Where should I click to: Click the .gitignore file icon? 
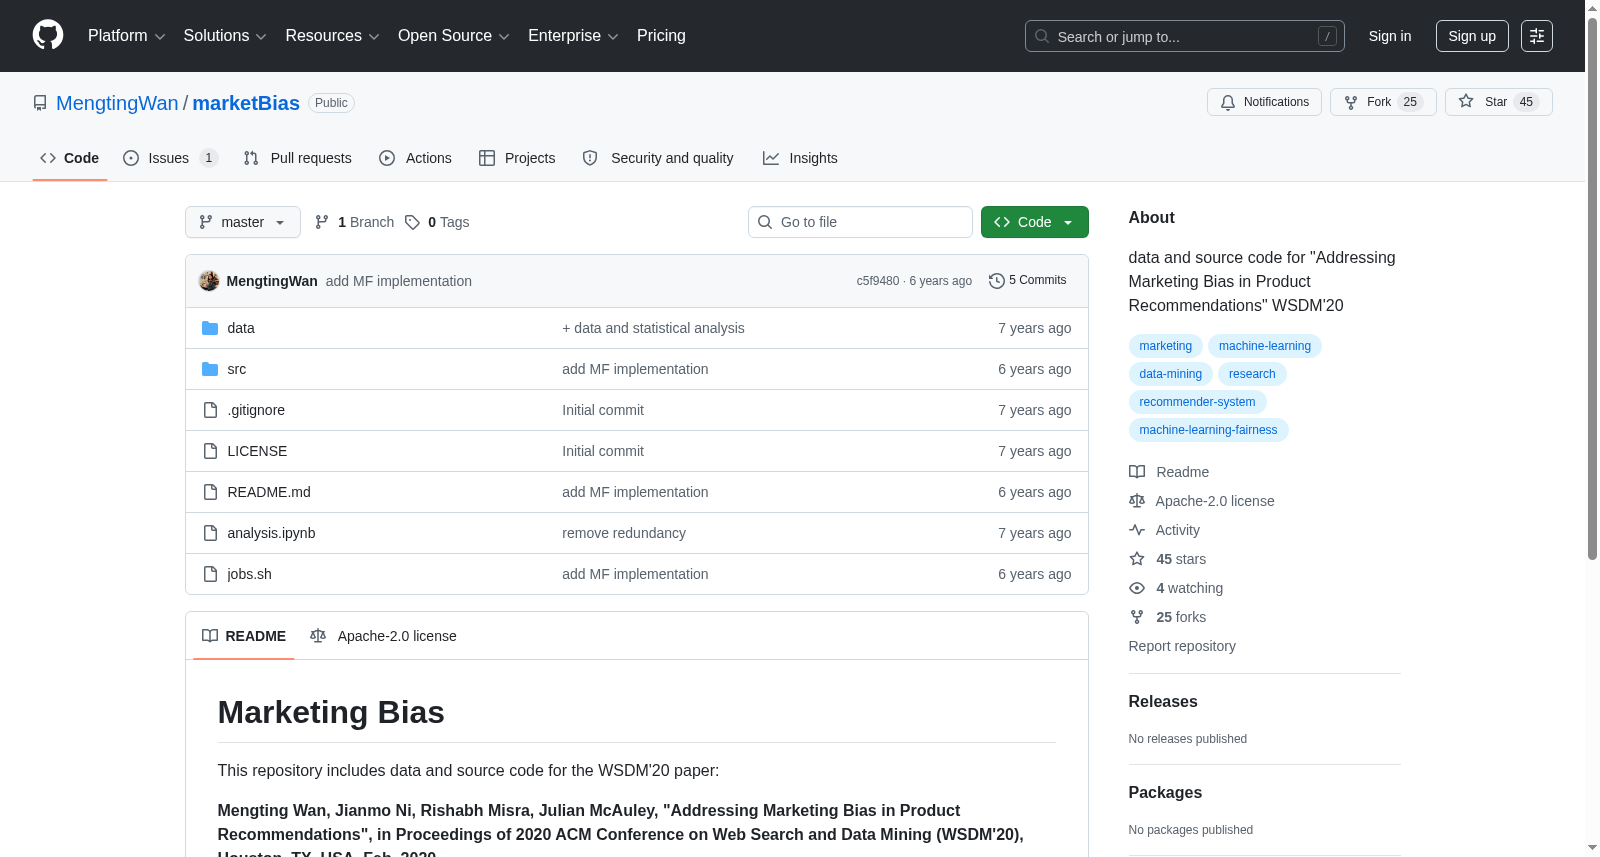(210, 410)
